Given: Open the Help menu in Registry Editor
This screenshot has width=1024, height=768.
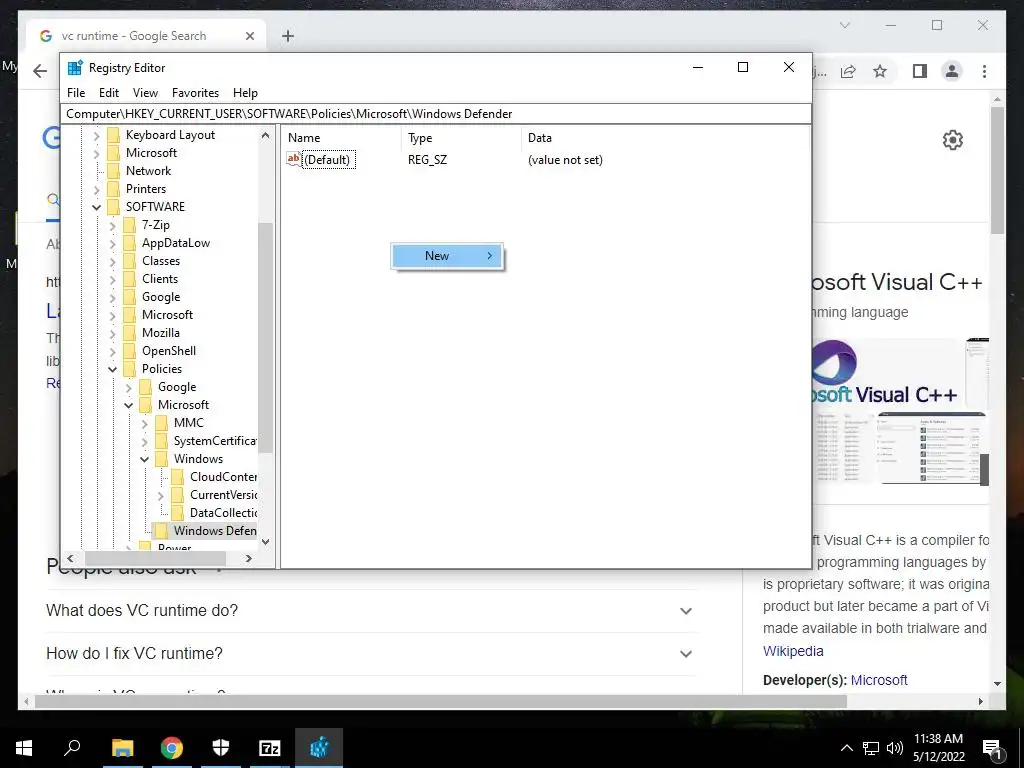Looking at the screenshot, I should (246, 93).
